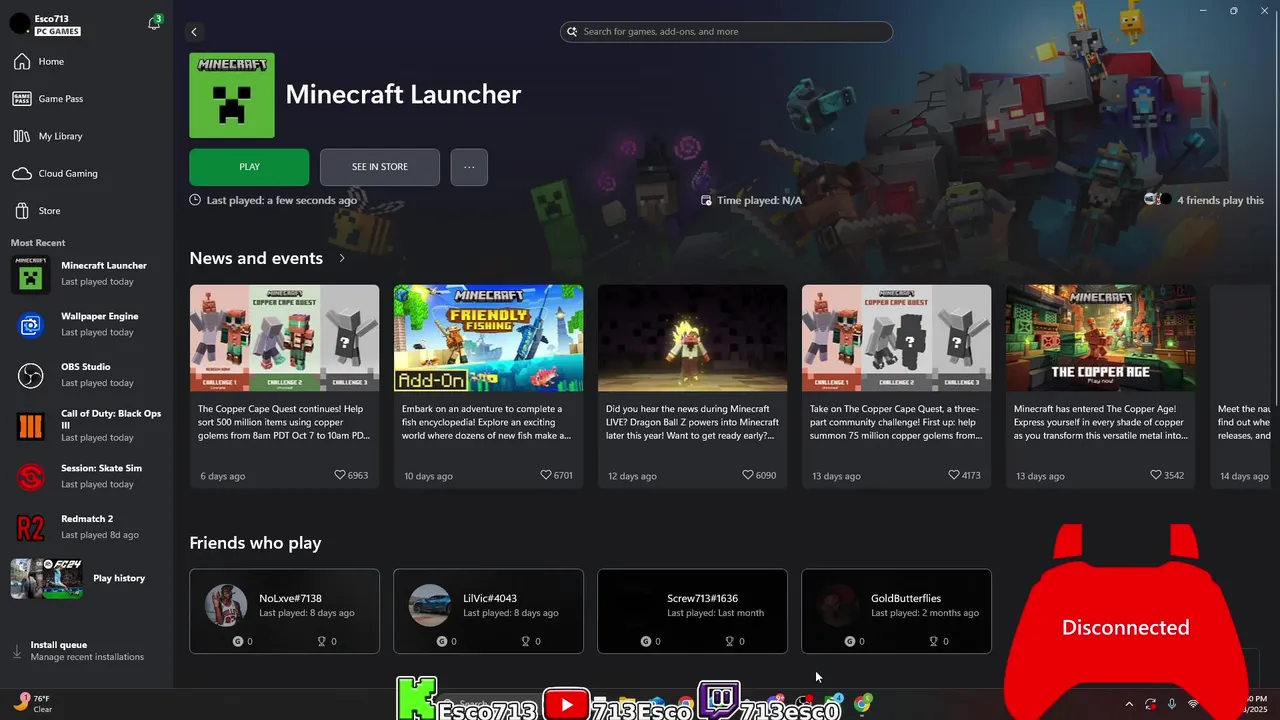Click 'Friends who play' heading
The image size is (1280, 720).
click(x=255, y=543)
